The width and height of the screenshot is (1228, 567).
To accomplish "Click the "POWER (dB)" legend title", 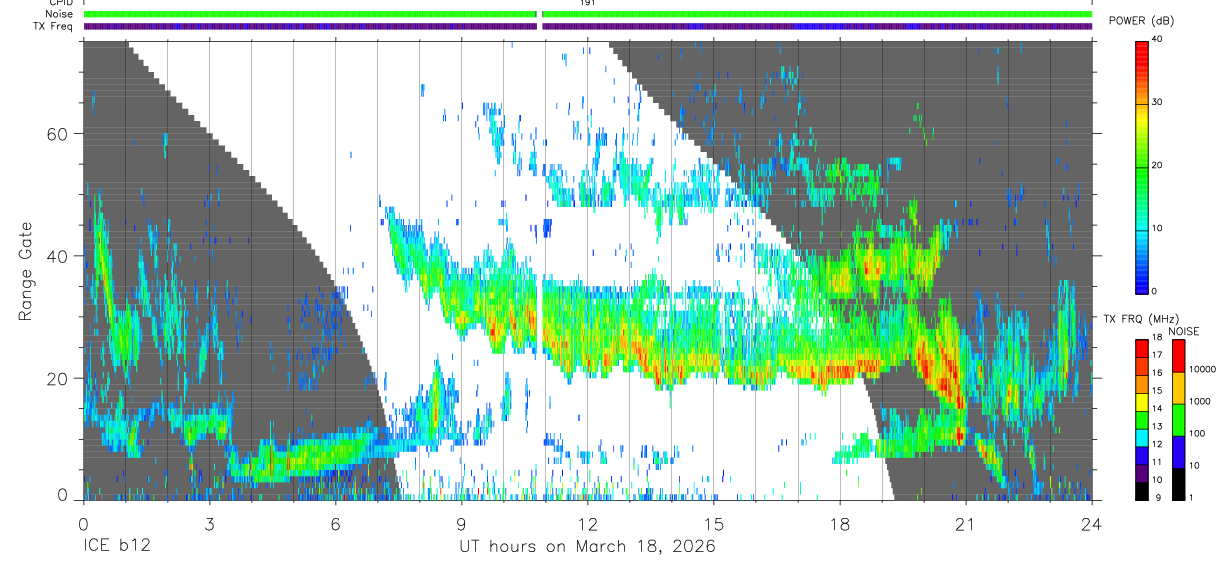I will 1142,21.
